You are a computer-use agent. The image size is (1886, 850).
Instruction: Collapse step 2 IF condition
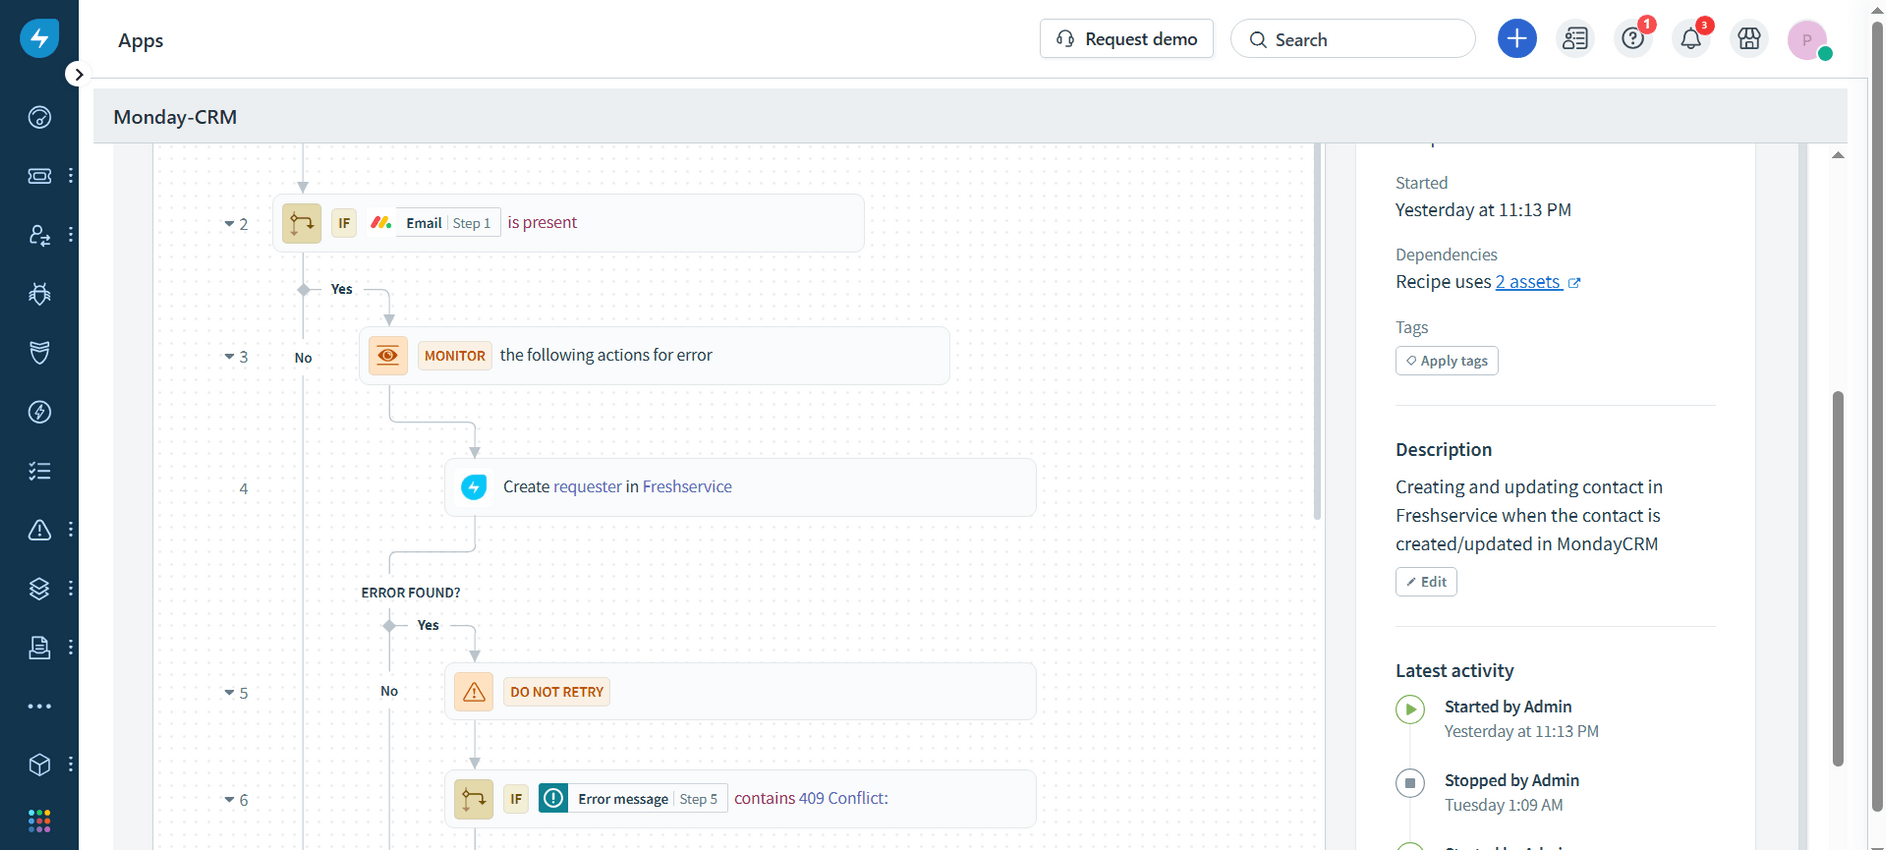[229, 224]
